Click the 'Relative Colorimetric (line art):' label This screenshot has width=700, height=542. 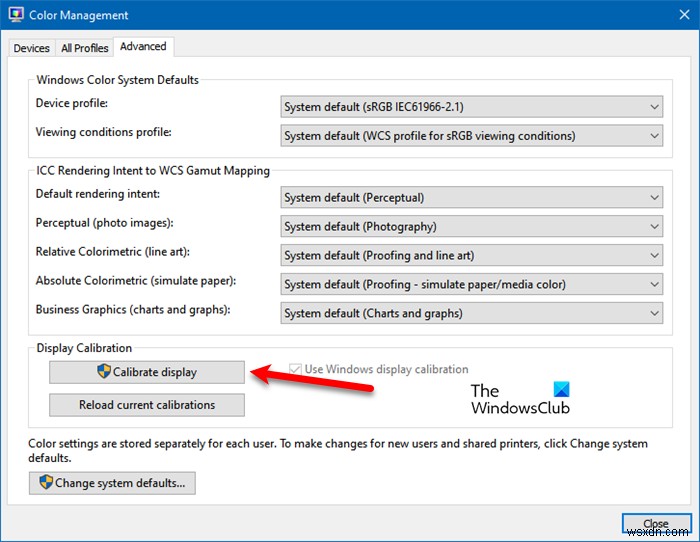pos(112,252)
